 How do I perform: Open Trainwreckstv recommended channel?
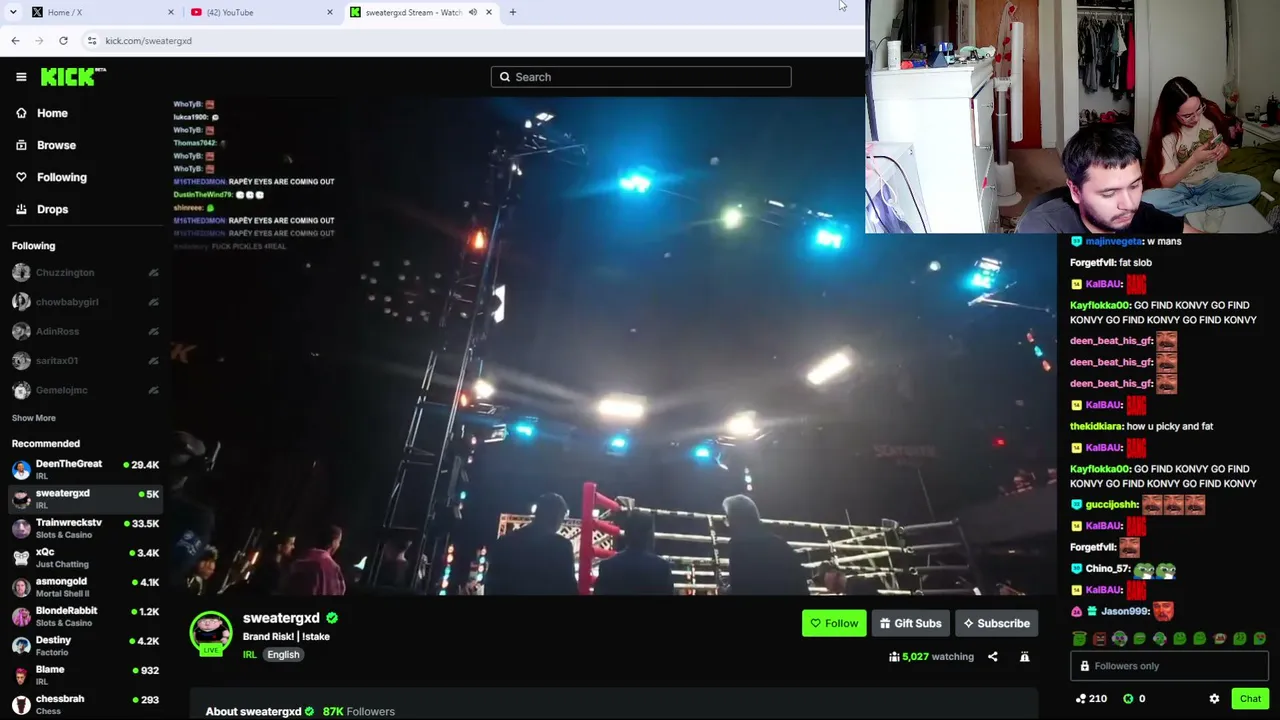coord(85,528)
